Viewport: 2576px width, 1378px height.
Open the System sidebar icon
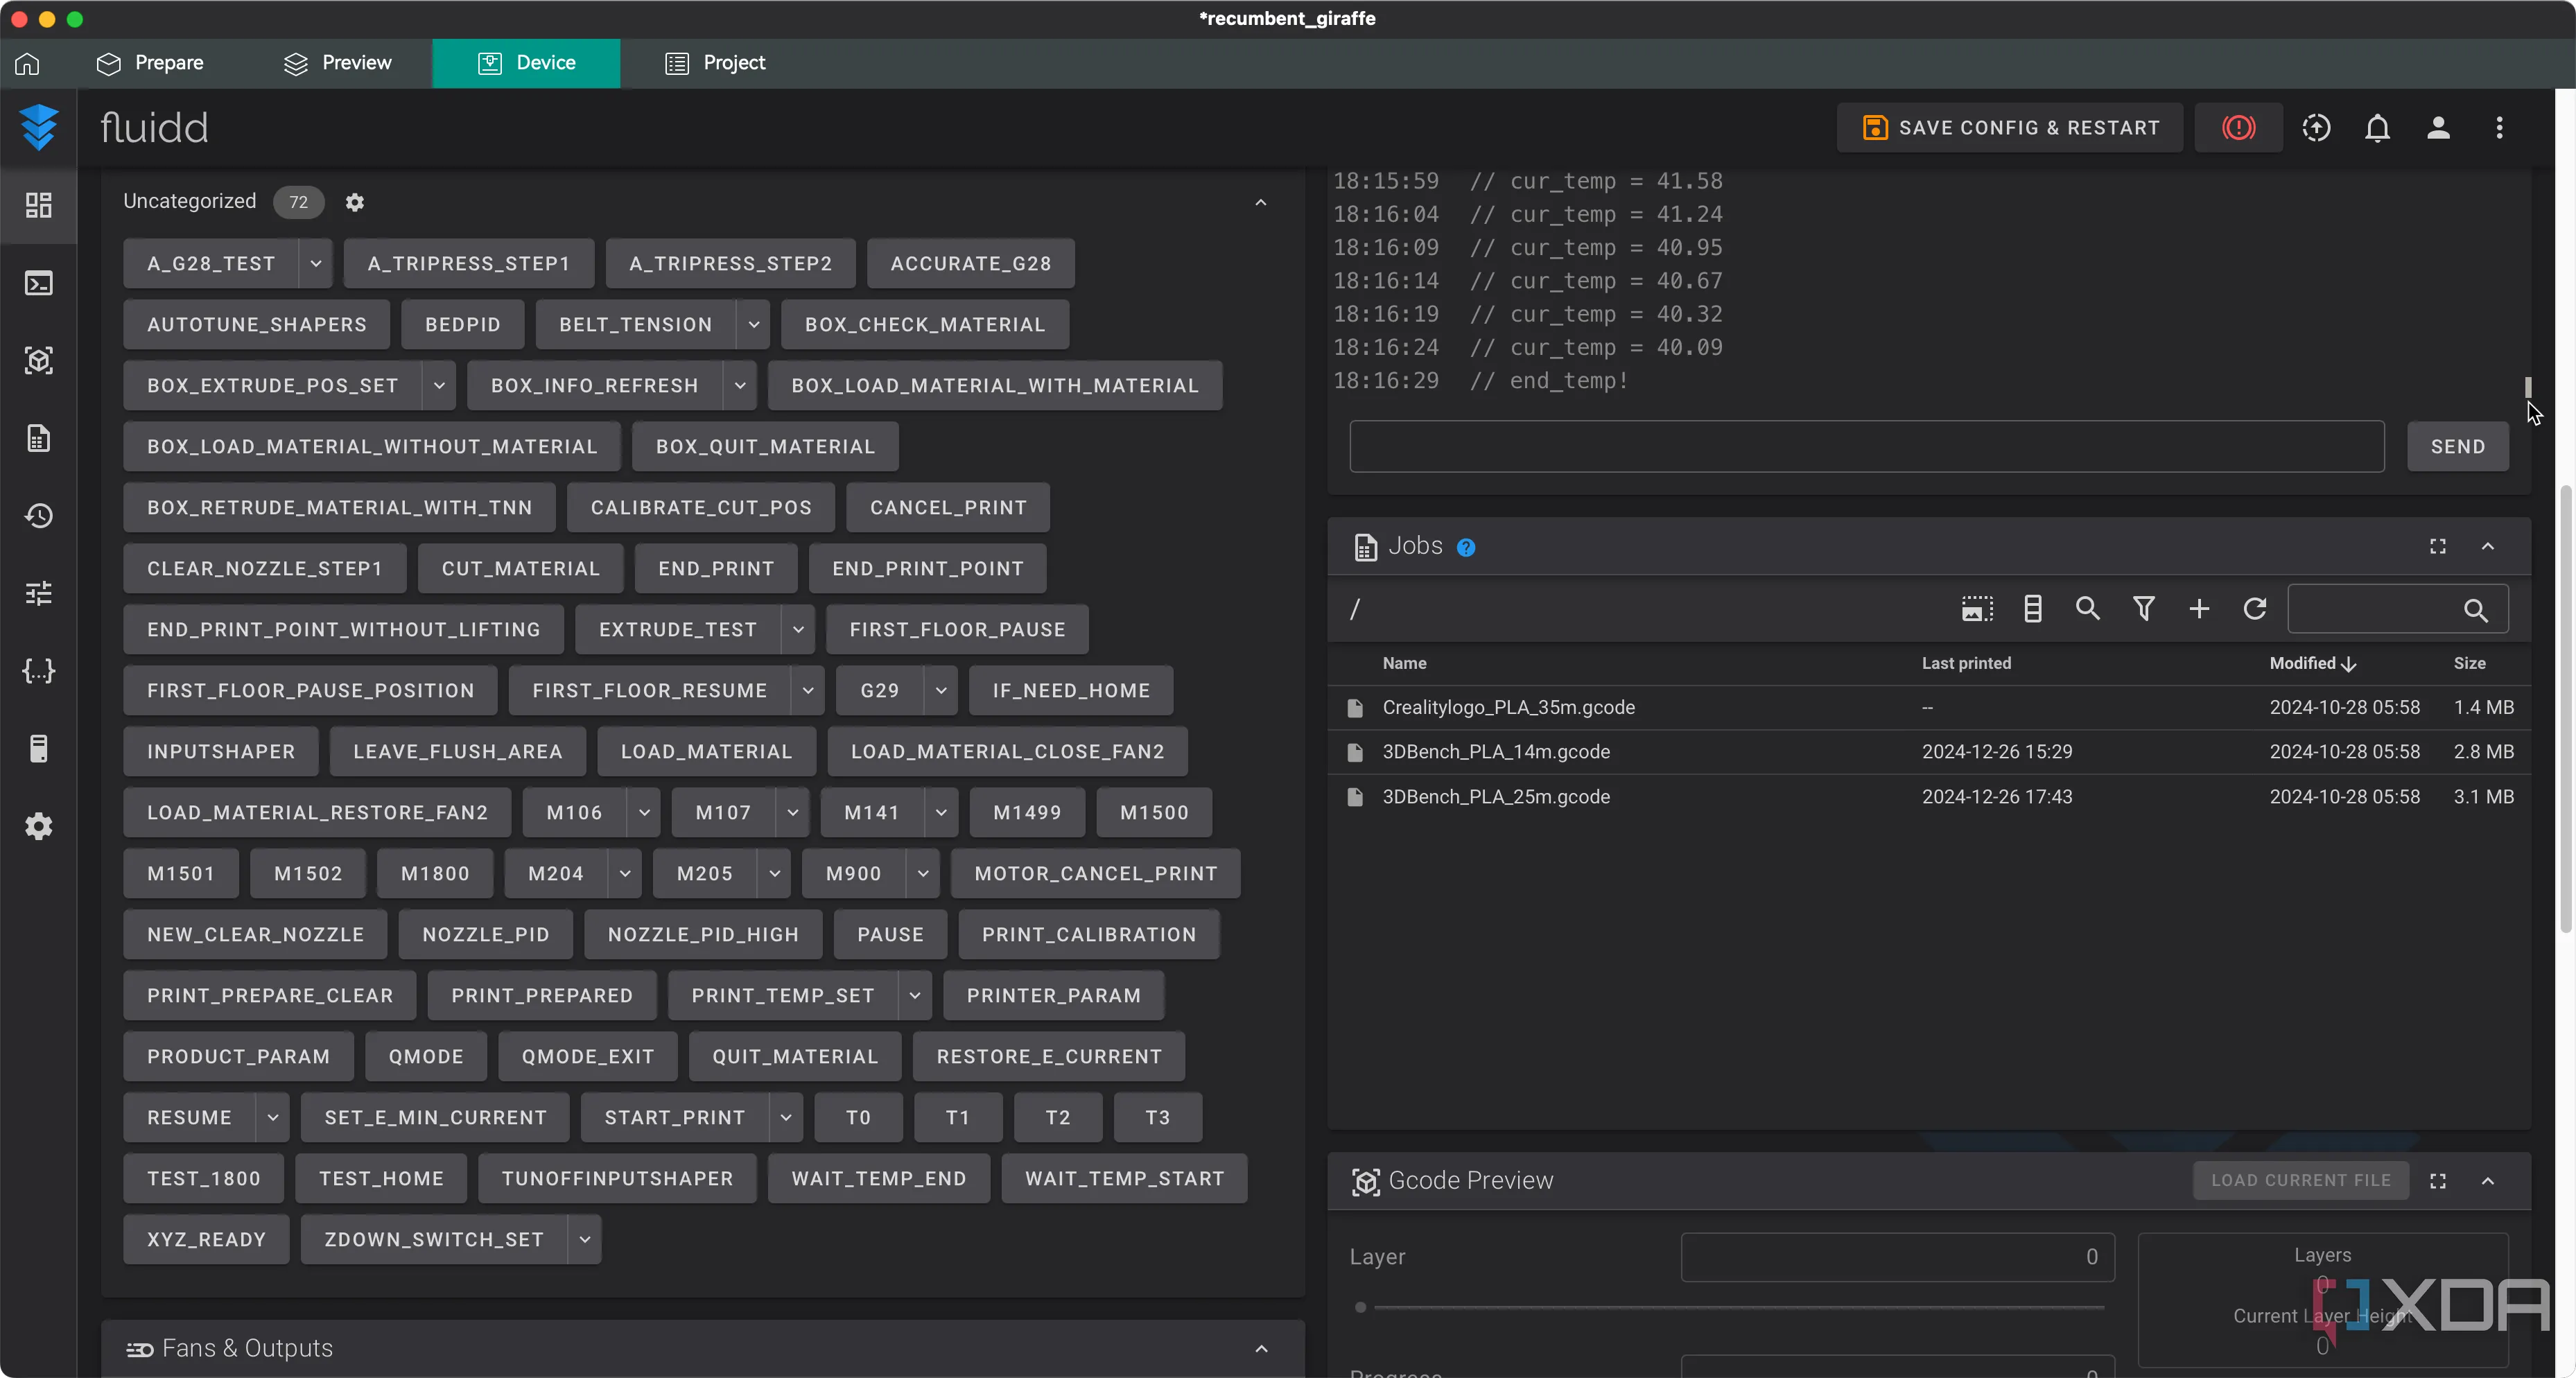click(38, 748)
